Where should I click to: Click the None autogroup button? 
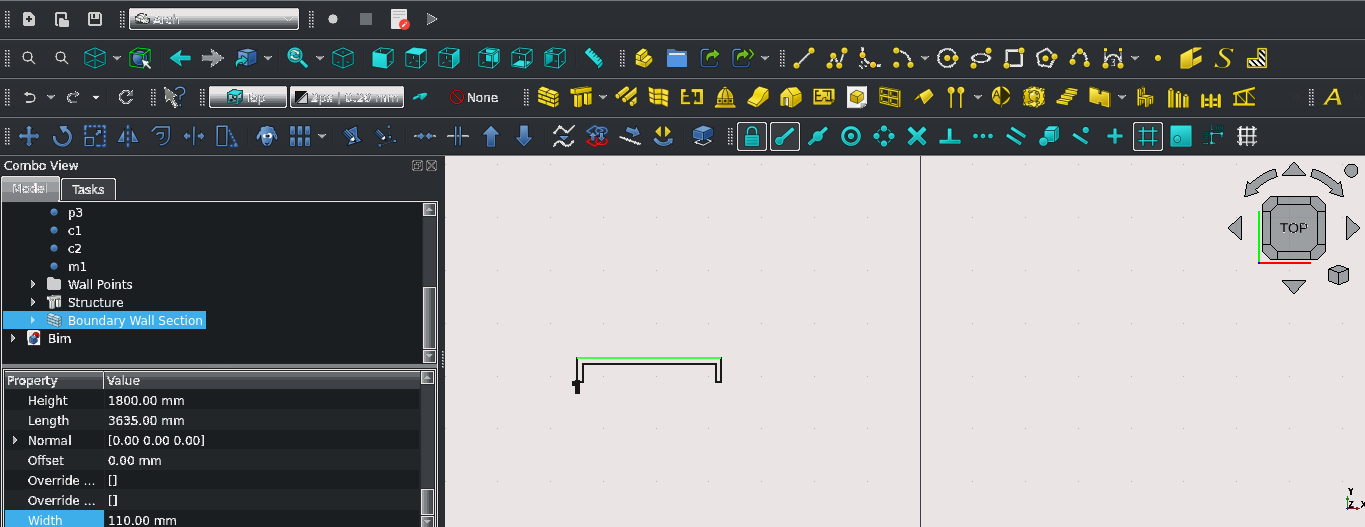473,97
